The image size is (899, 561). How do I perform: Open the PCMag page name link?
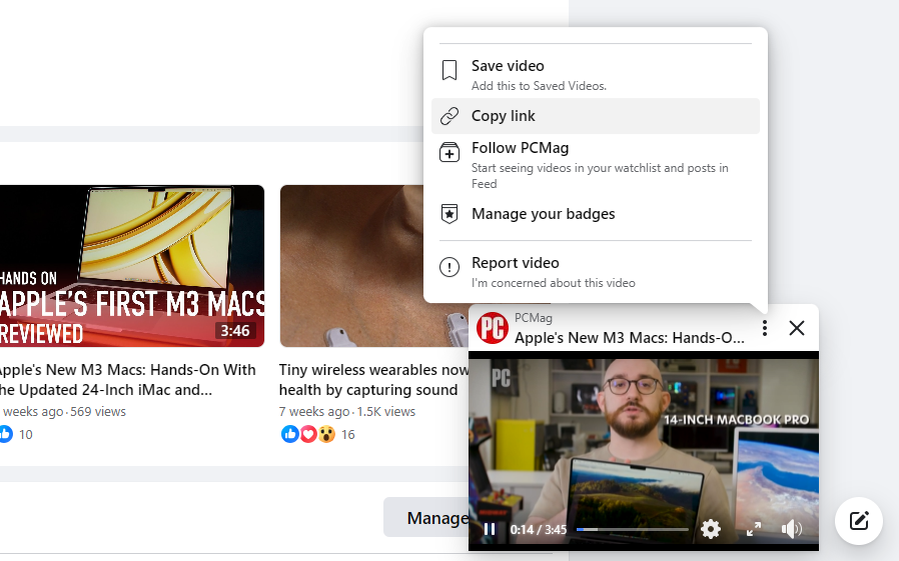[533, 318]
